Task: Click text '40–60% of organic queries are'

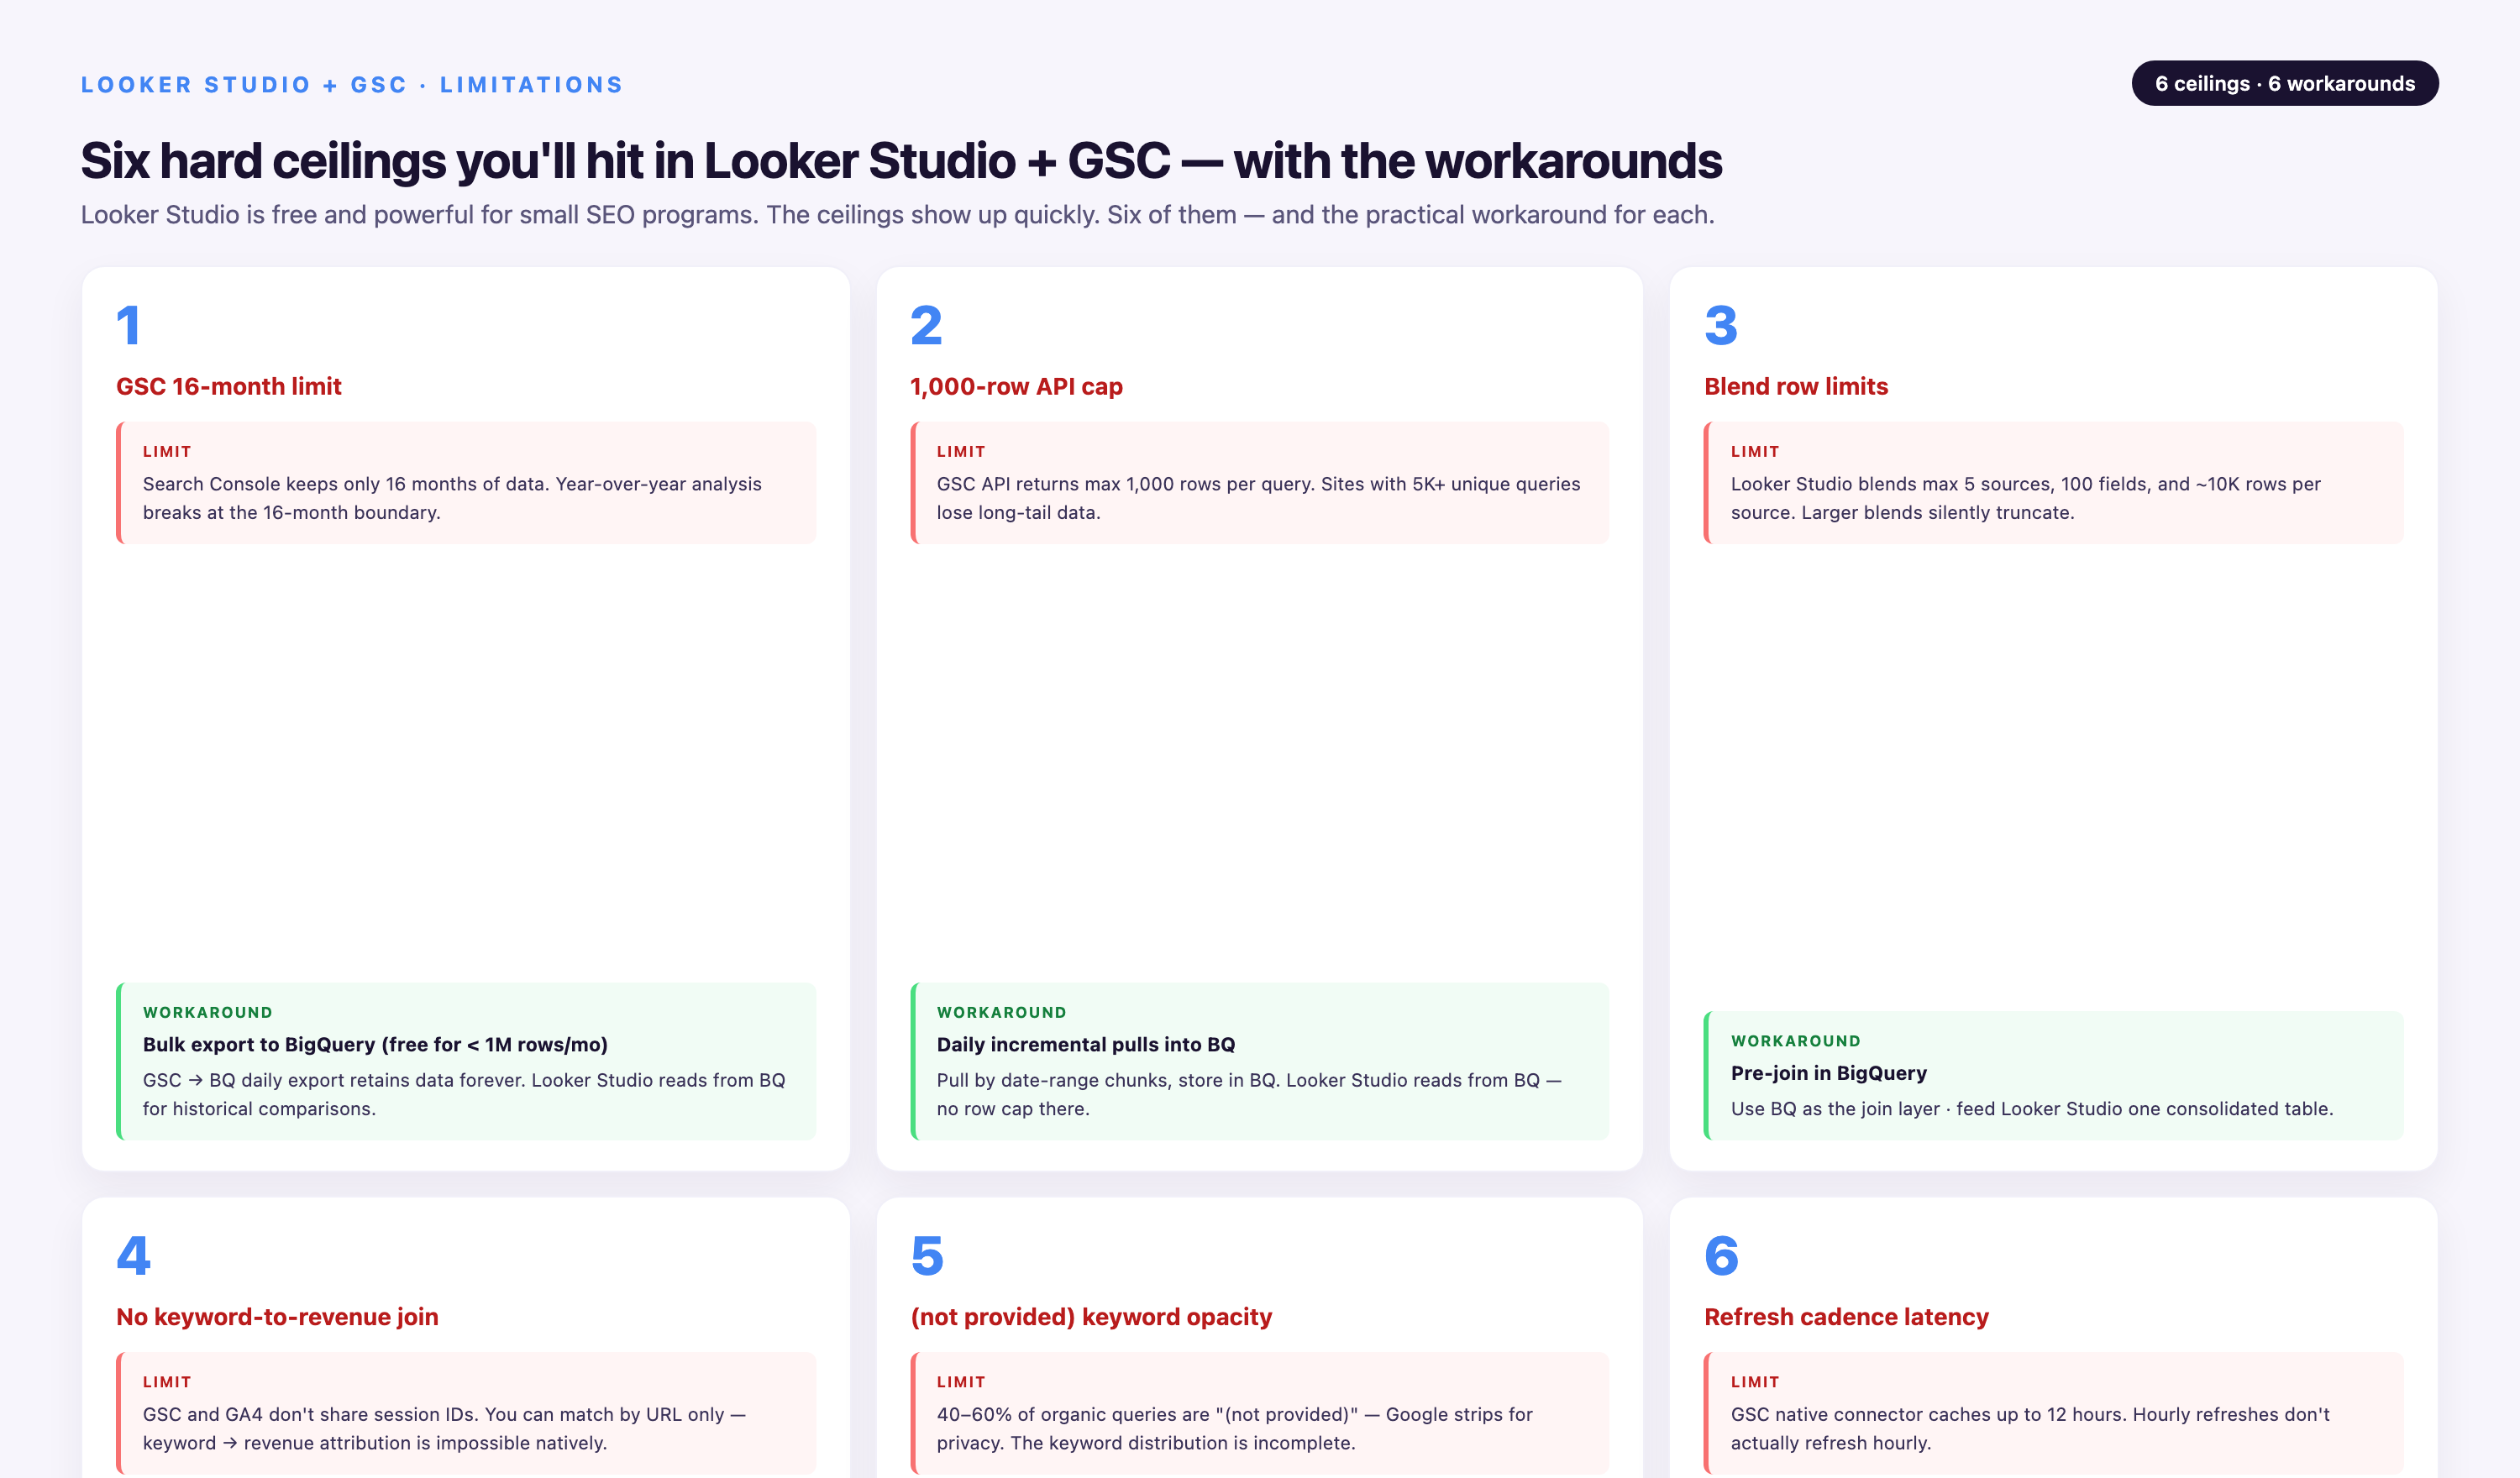Action: coord(1234,1428)
